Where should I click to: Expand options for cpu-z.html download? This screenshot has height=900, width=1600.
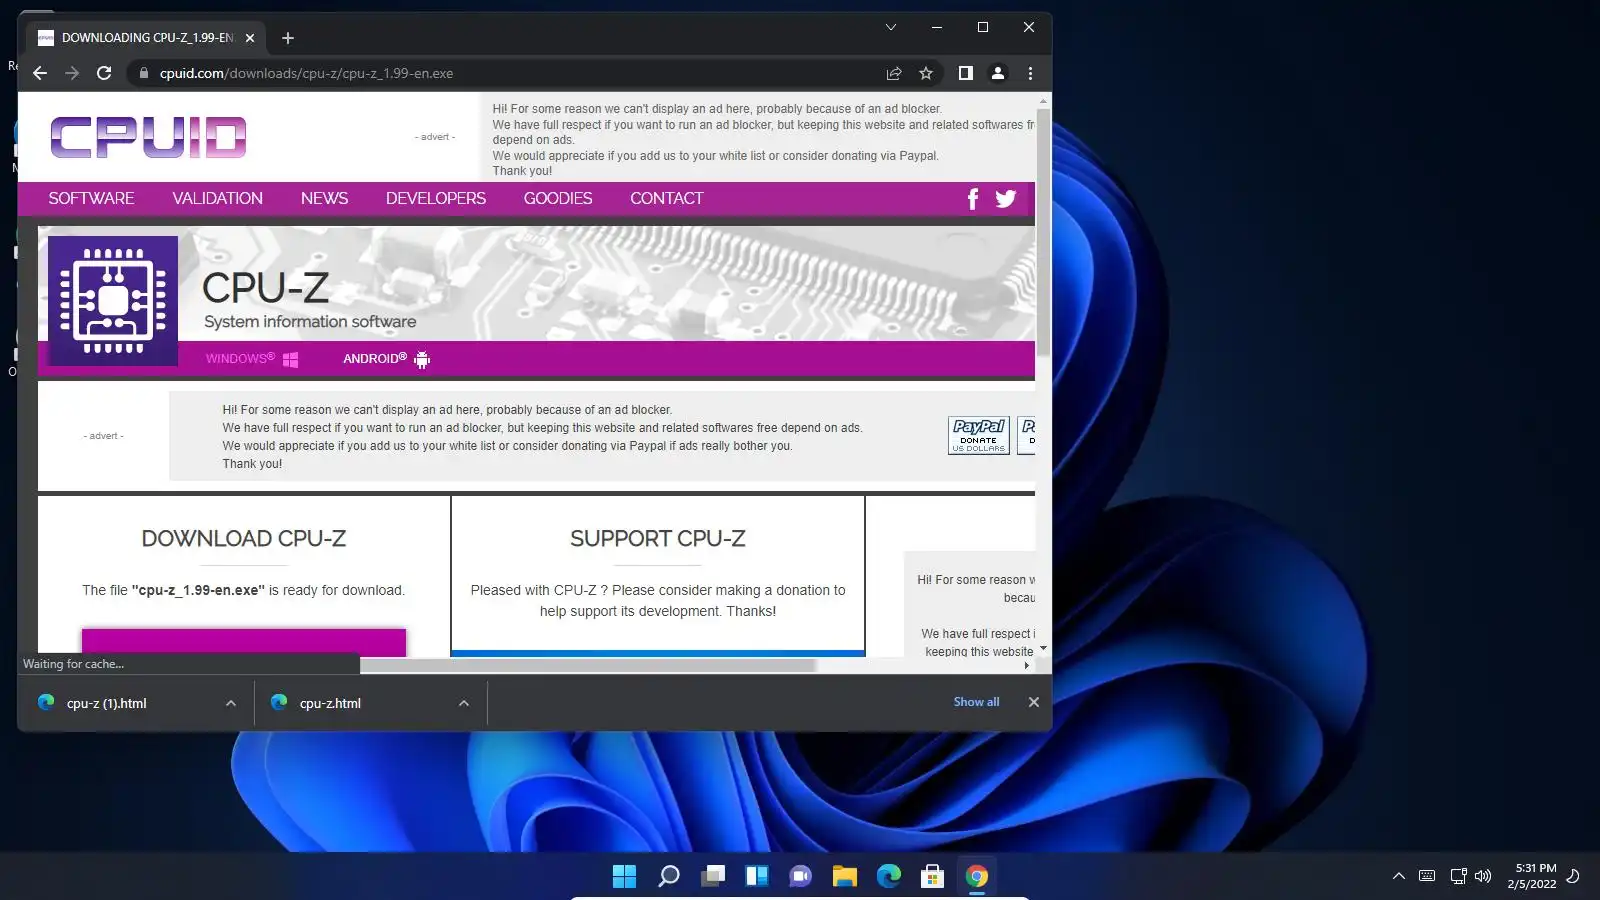tap(464, 703)
